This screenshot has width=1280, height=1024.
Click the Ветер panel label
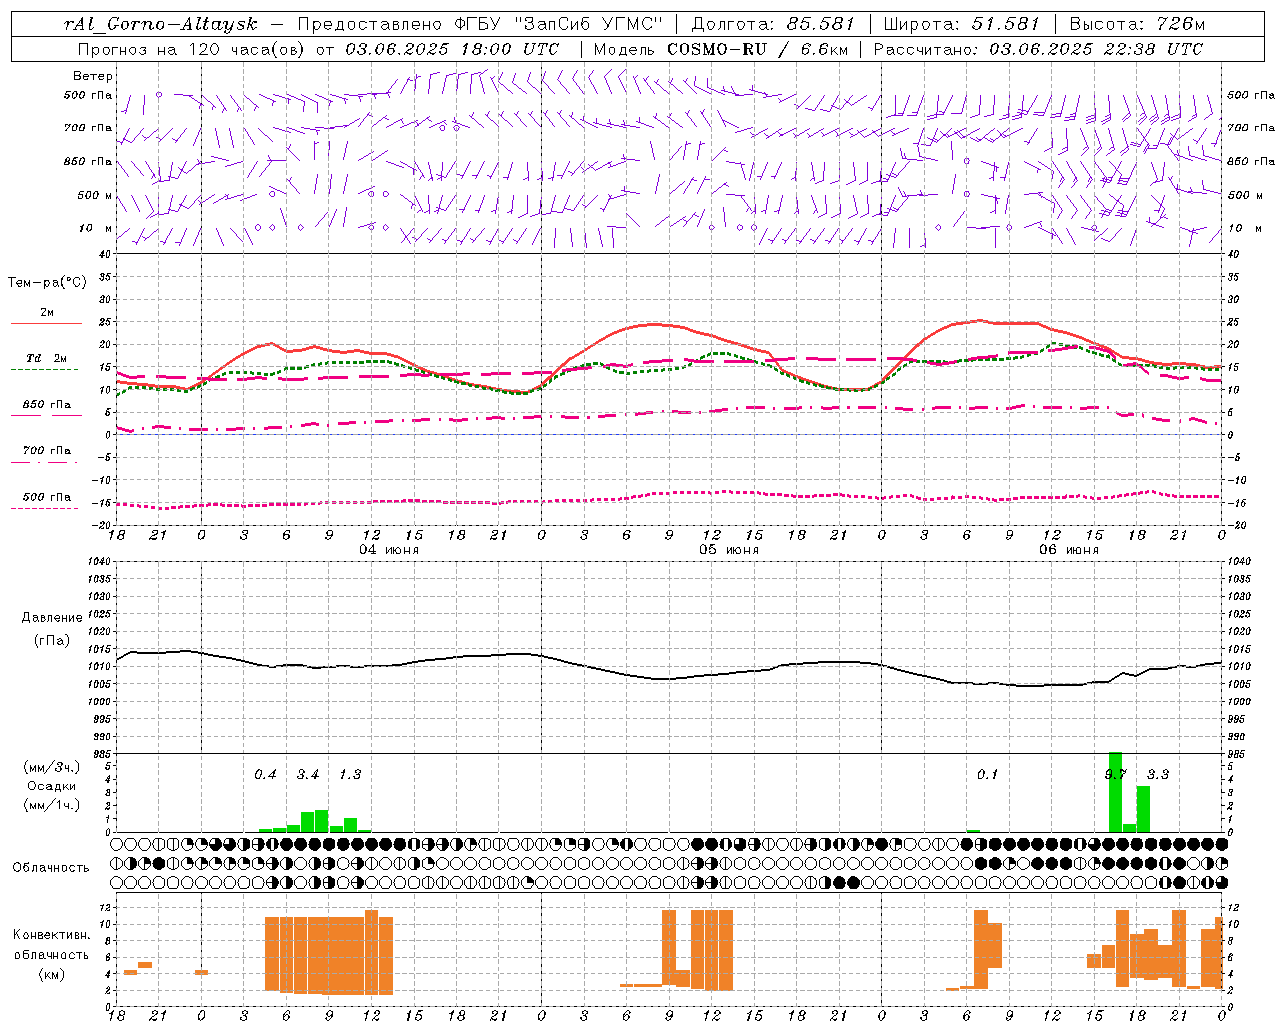[x=93, y=76]
